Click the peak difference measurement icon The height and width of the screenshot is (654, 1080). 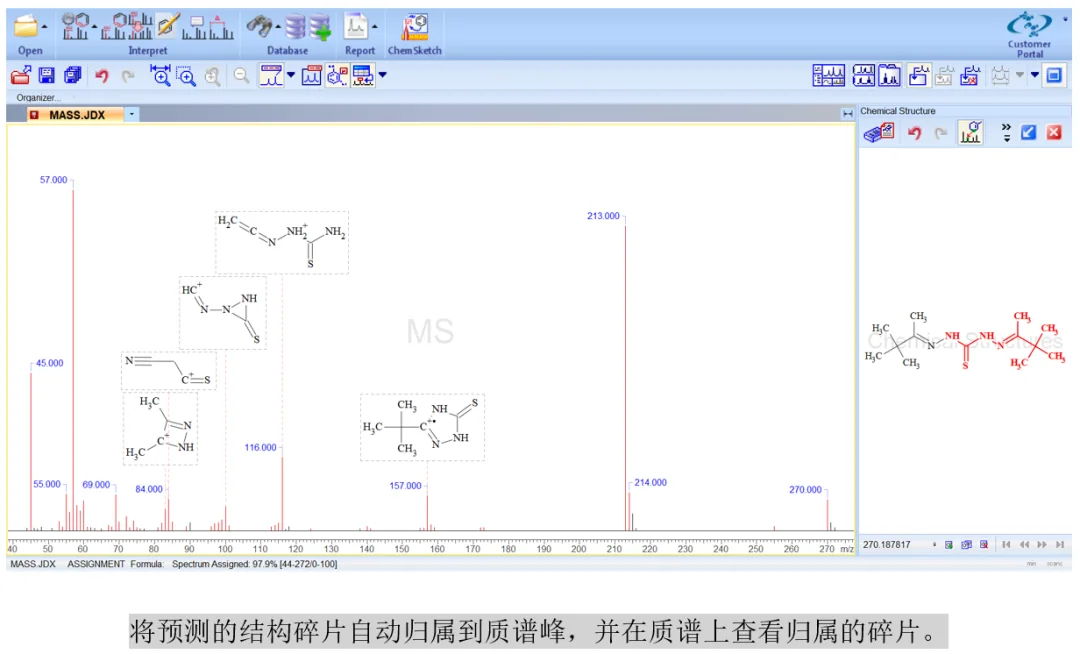tap(221, 27)
